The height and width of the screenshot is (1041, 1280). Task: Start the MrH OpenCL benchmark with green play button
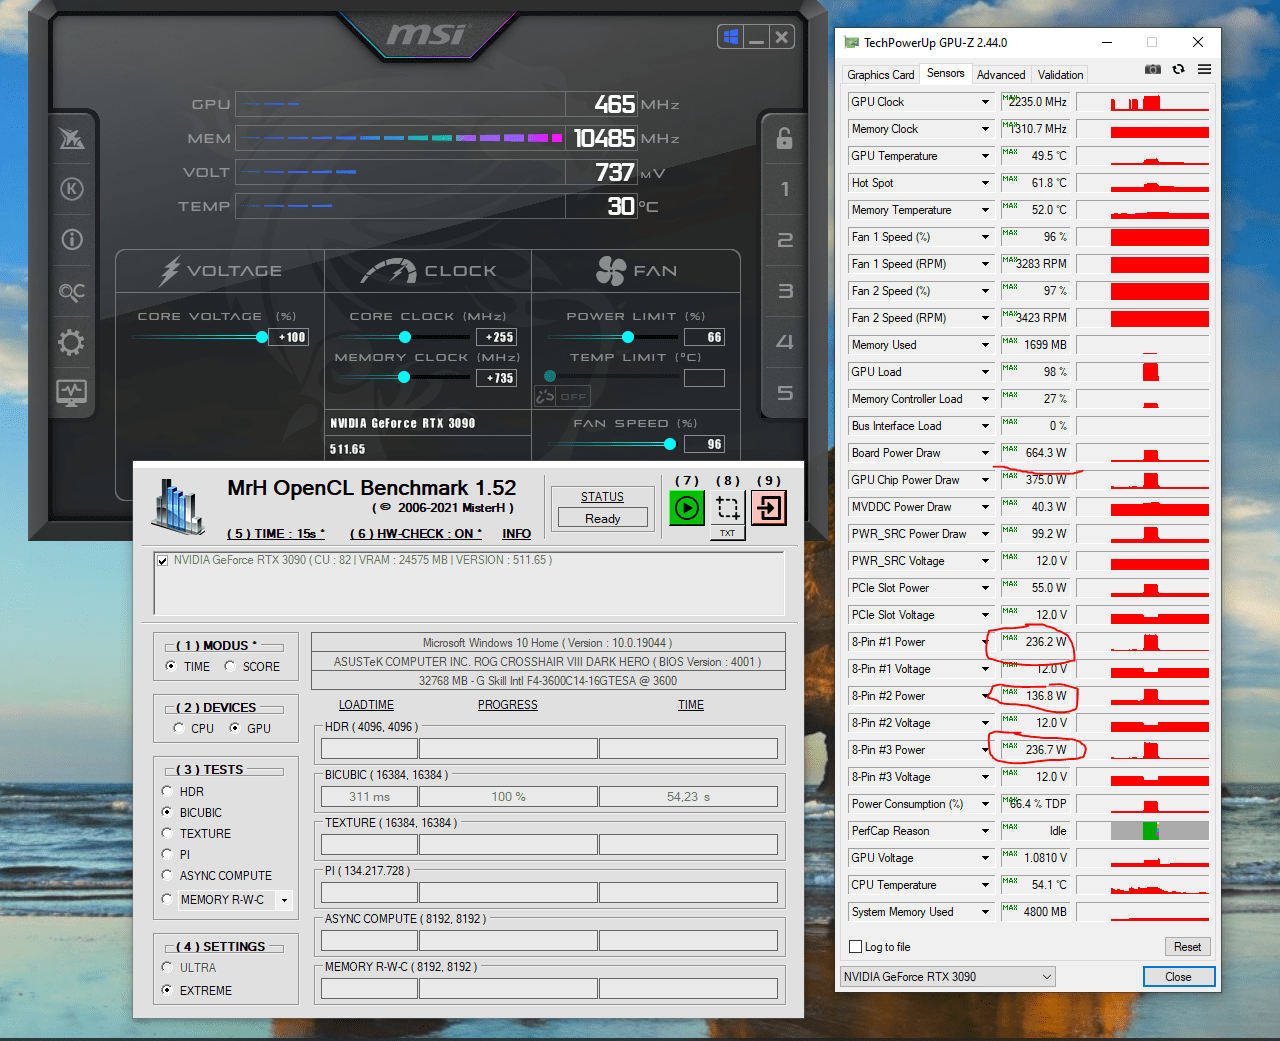click(x=687, y=508)
